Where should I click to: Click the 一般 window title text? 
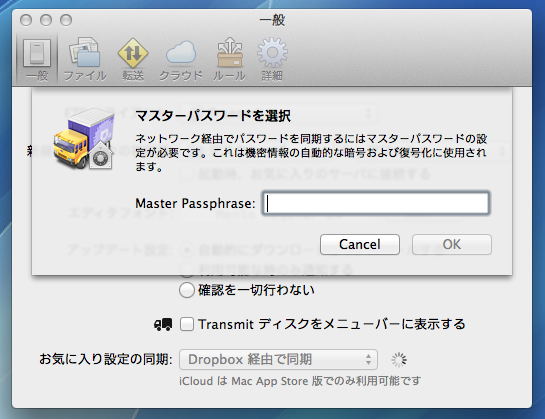point(272,20)
